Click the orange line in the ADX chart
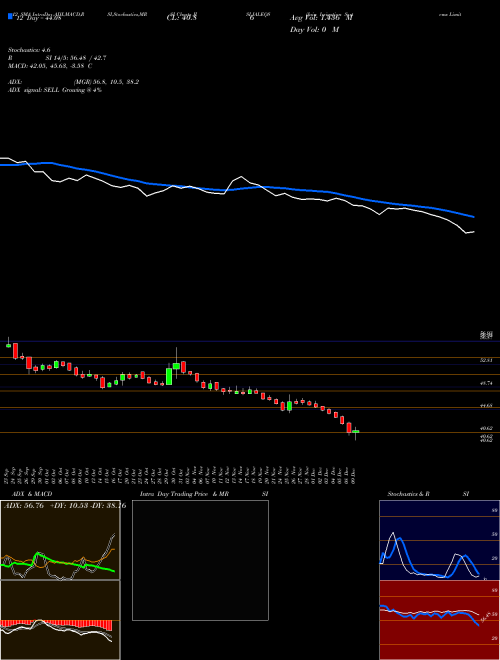This screenshot has height=660, width=500. pos(59,560)
